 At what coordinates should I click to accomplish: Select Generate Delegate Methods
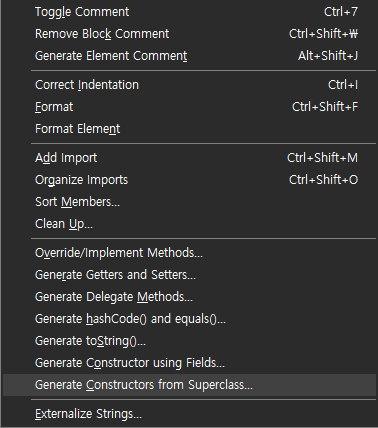[189, 297]
